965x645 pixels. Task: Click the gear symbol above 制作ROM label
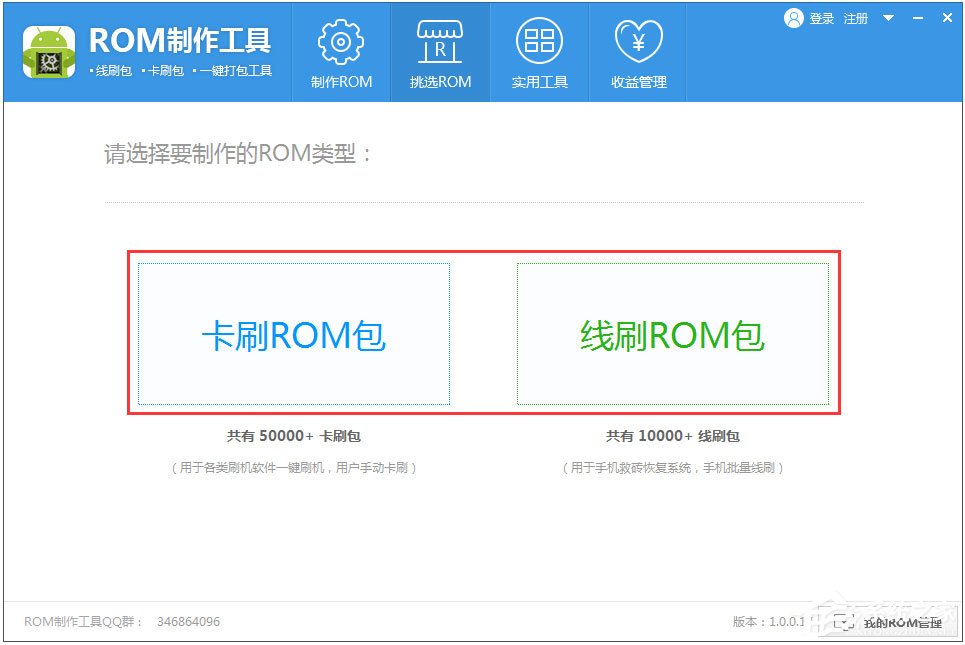coord(340,40)
